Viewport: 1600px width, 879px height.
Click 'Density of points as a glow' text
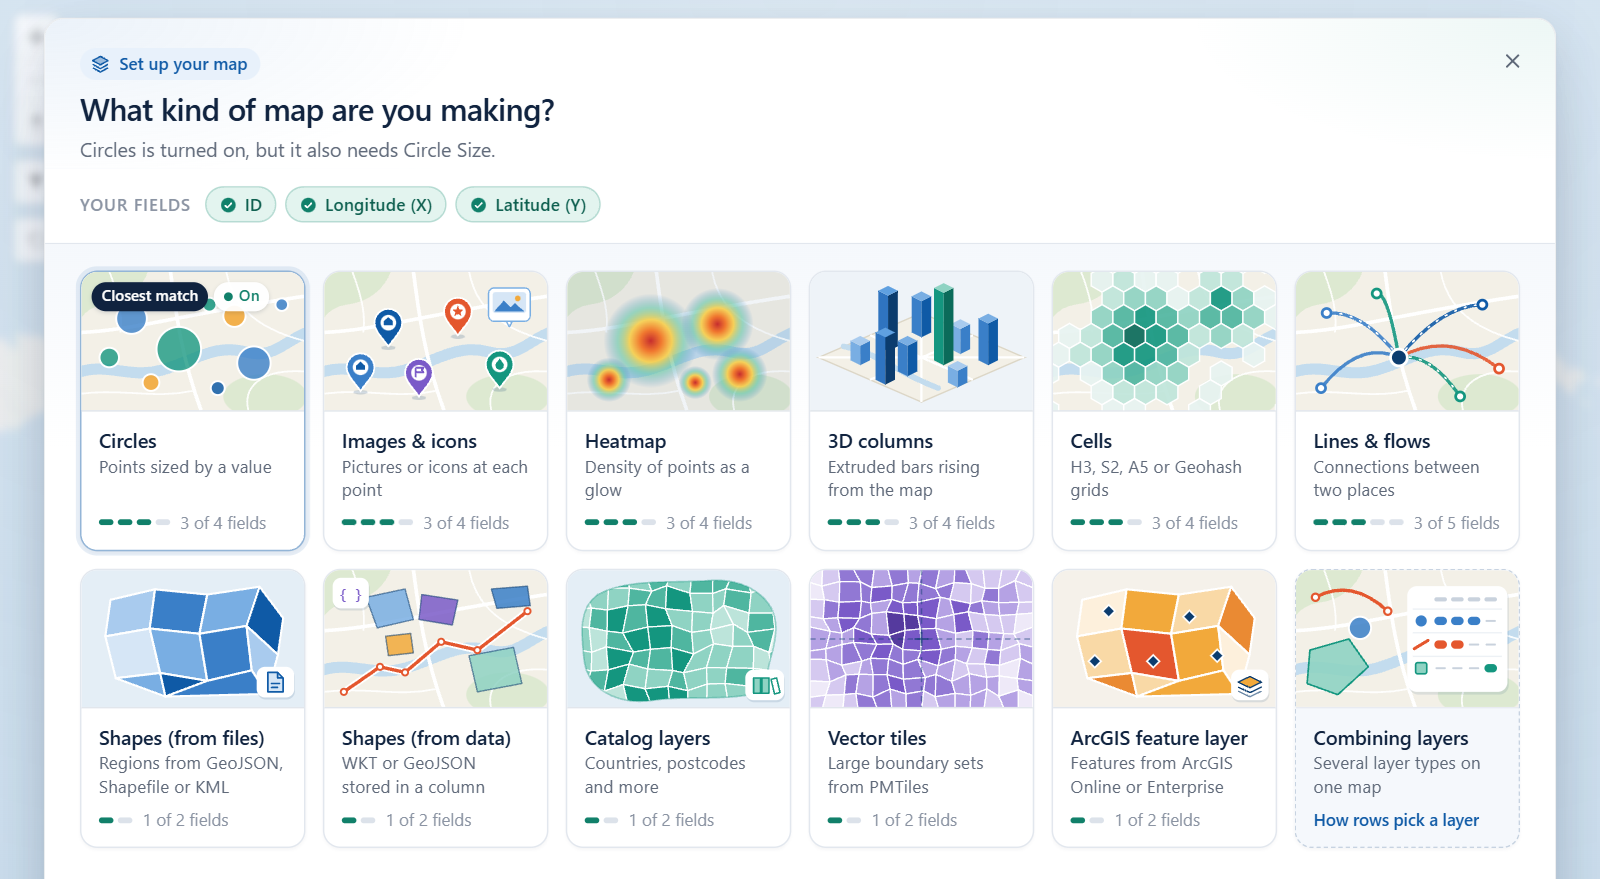[x=667, y=479]
